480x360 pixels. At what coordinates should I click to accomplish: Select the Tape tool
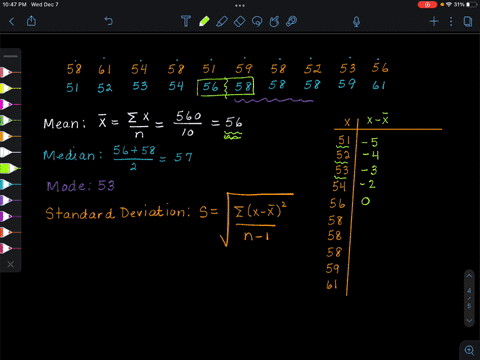[x=291, y=21]
